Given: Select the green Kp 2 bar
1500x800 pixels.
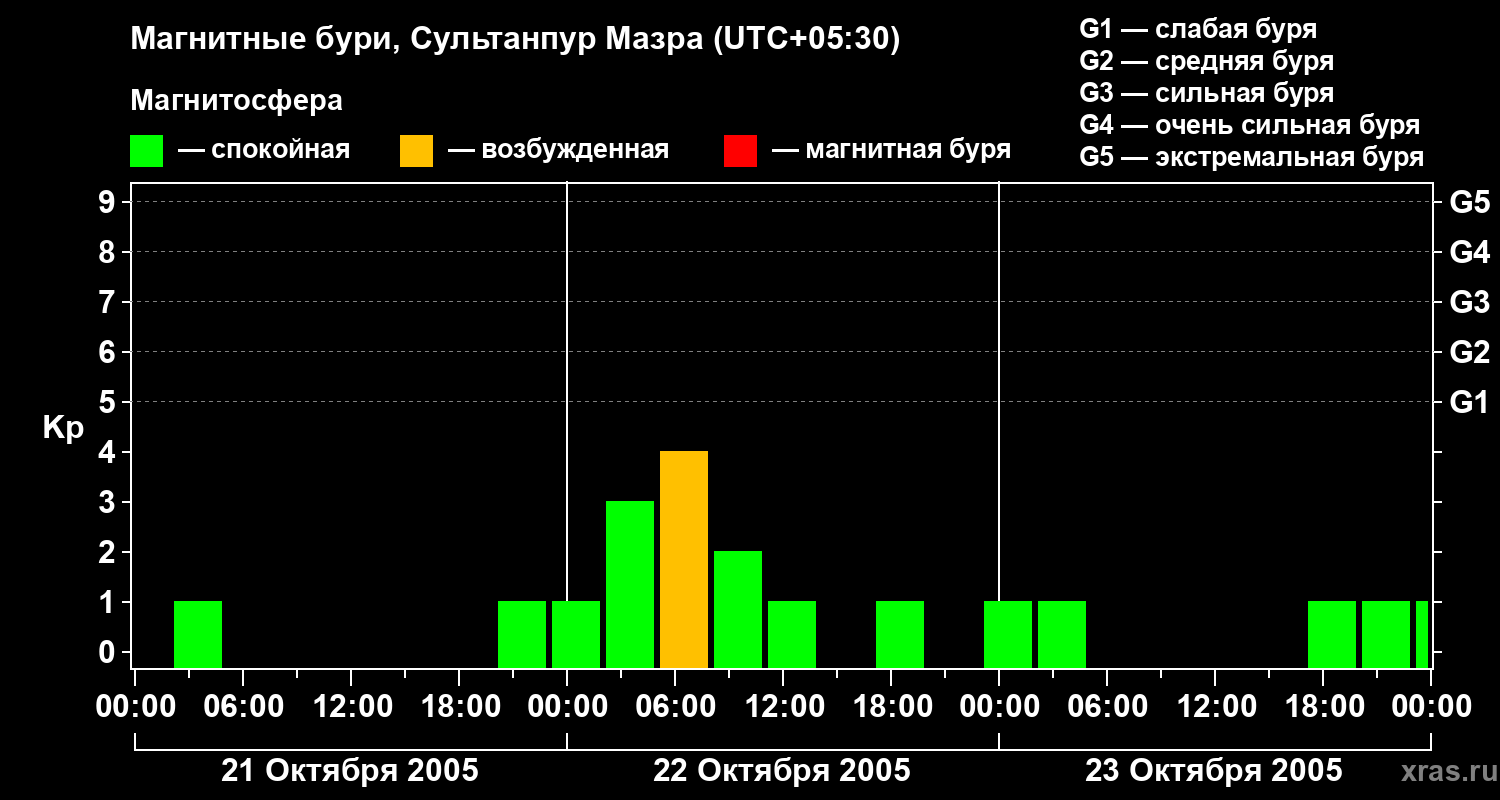Looking at the screenshot, I should click(738, 609).
